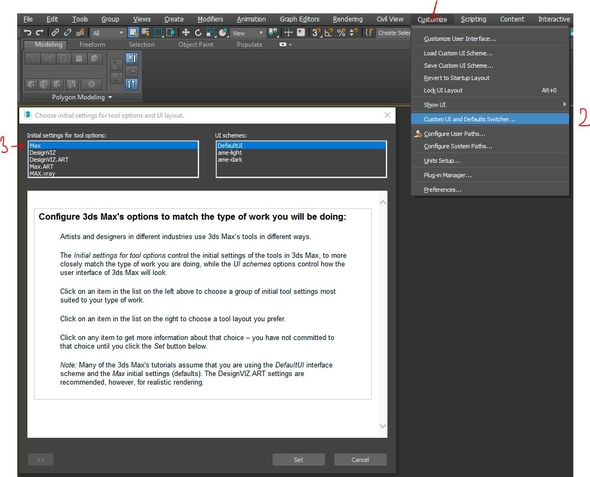Choose the Select Object tool
Screen dimensions: 590x477
click(133, 33)
